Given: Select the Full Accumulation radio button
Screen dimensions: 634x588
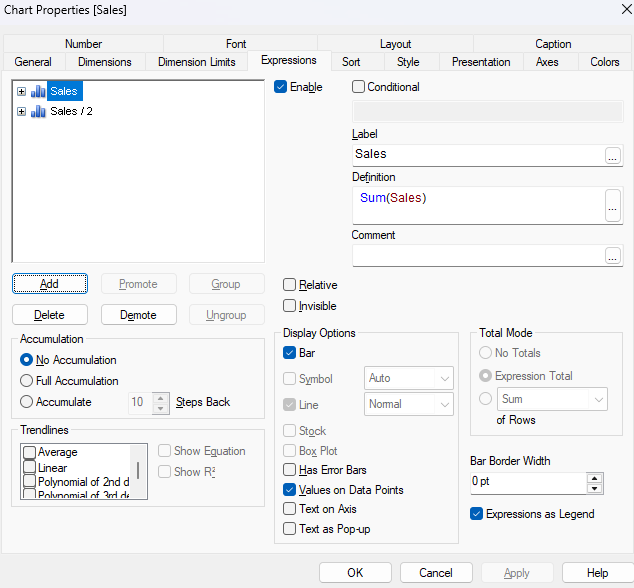Looking at the screenshot, I should (x=26, y=381).
